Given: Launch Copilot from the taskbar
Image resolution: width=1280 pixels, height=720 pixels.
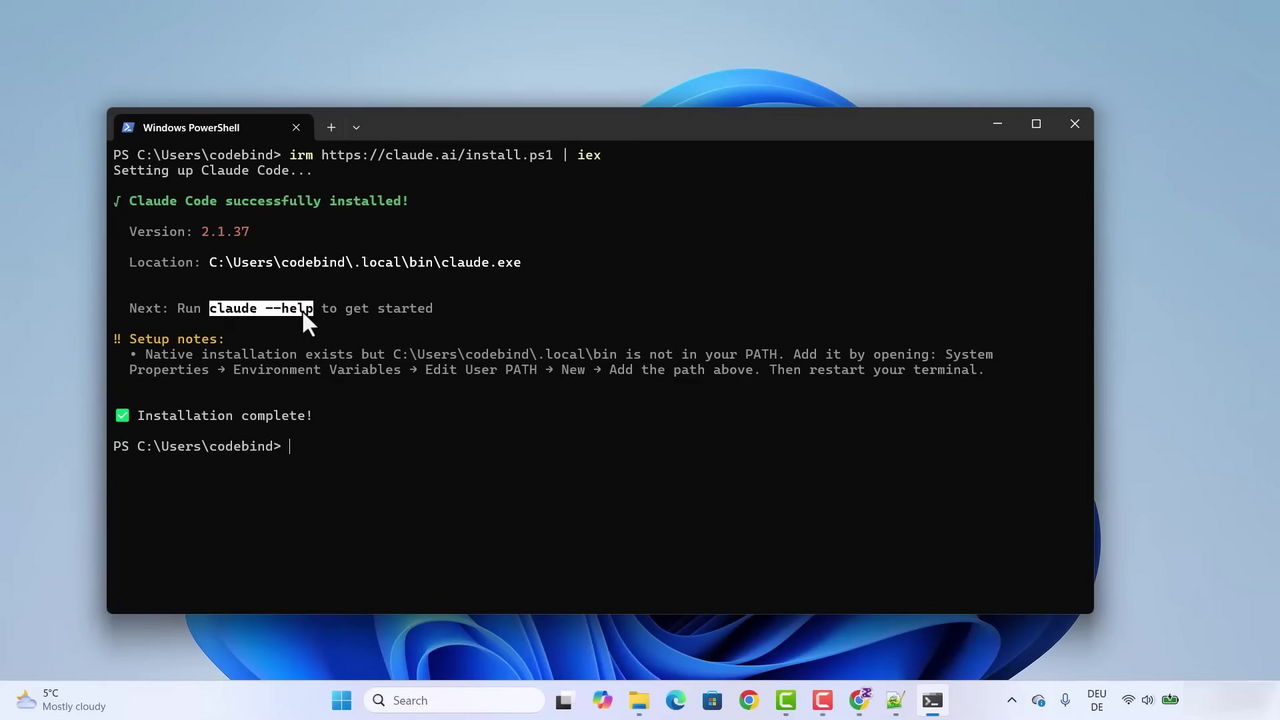Looking at the screenshot, I should click(x=602, y=700).
